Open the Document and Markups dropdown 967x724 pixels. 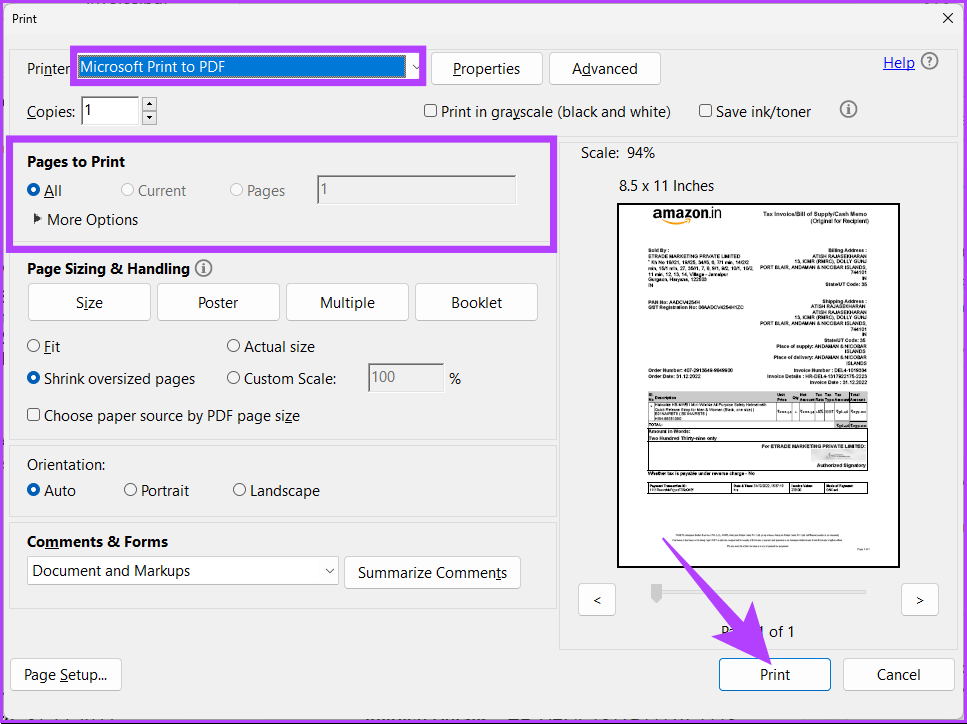(183, 571)
